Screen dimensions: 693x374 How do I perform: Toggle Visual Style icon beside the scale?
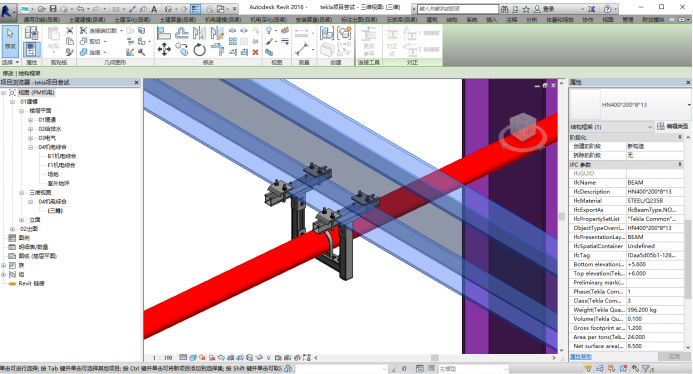click(x=193, y=357)
